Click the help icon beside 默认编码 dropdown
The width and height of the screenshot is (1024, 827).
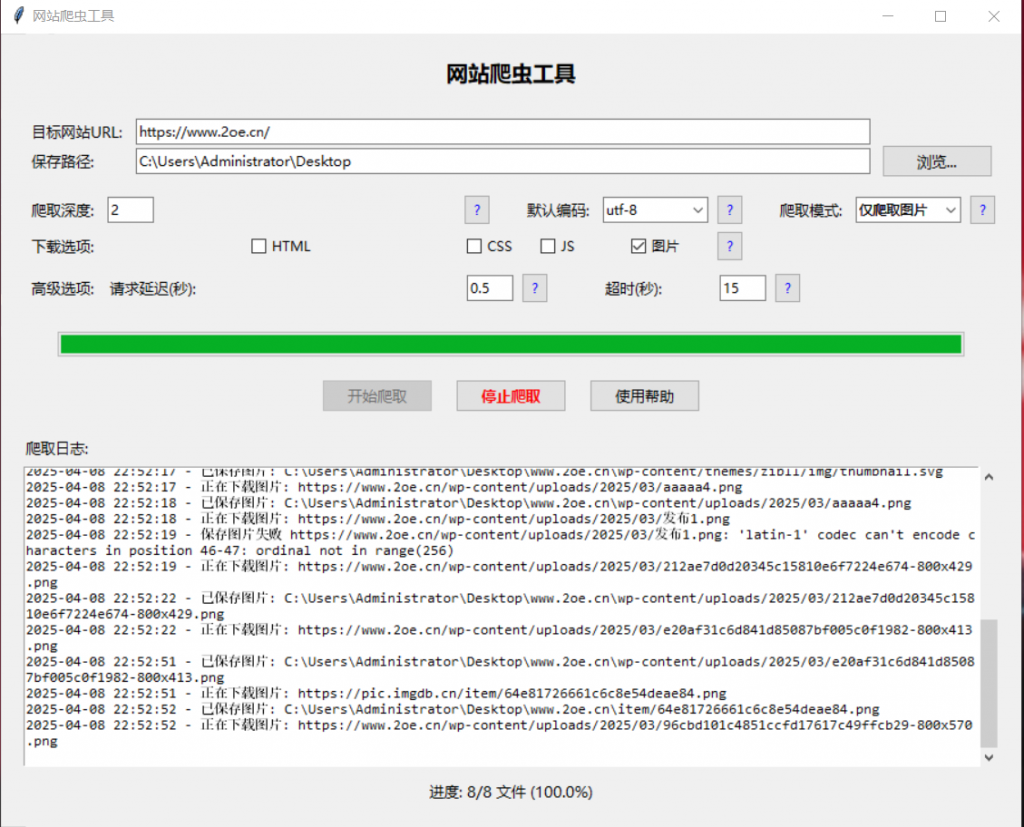coord(730,210)
